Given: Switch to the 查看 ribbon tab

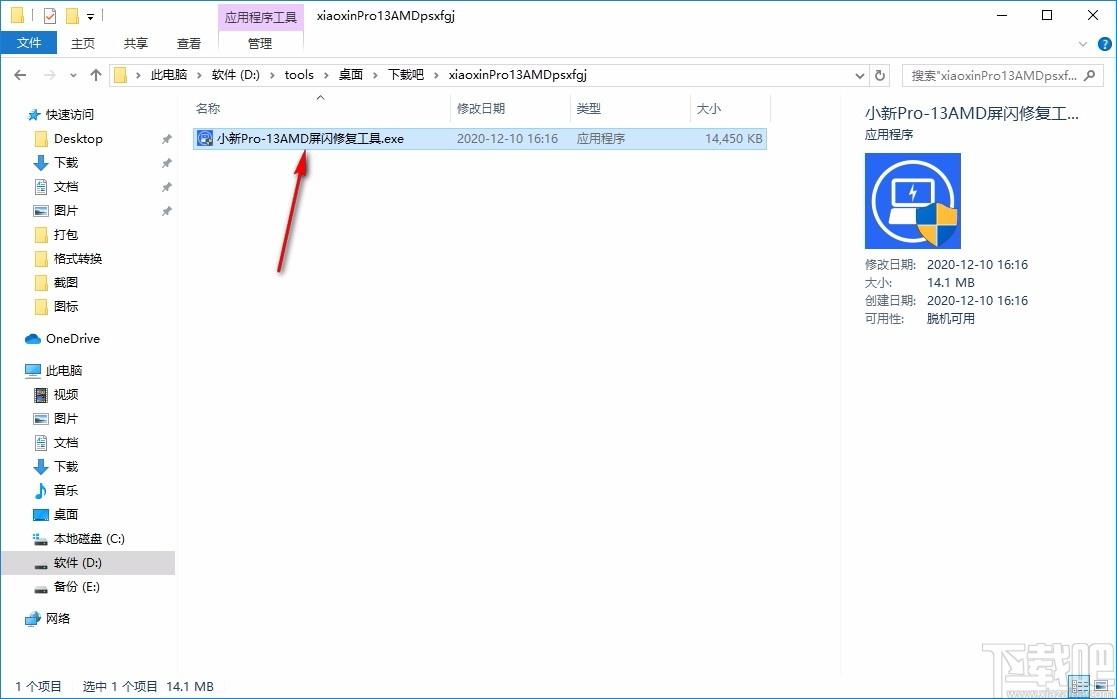Looking at the screenshot, I should click(189, 43).
